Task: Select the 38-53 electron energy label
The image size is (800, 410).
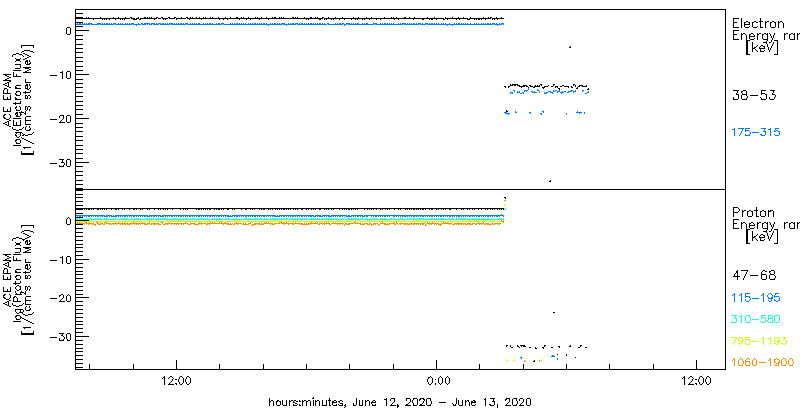Action: click(754, 95)
